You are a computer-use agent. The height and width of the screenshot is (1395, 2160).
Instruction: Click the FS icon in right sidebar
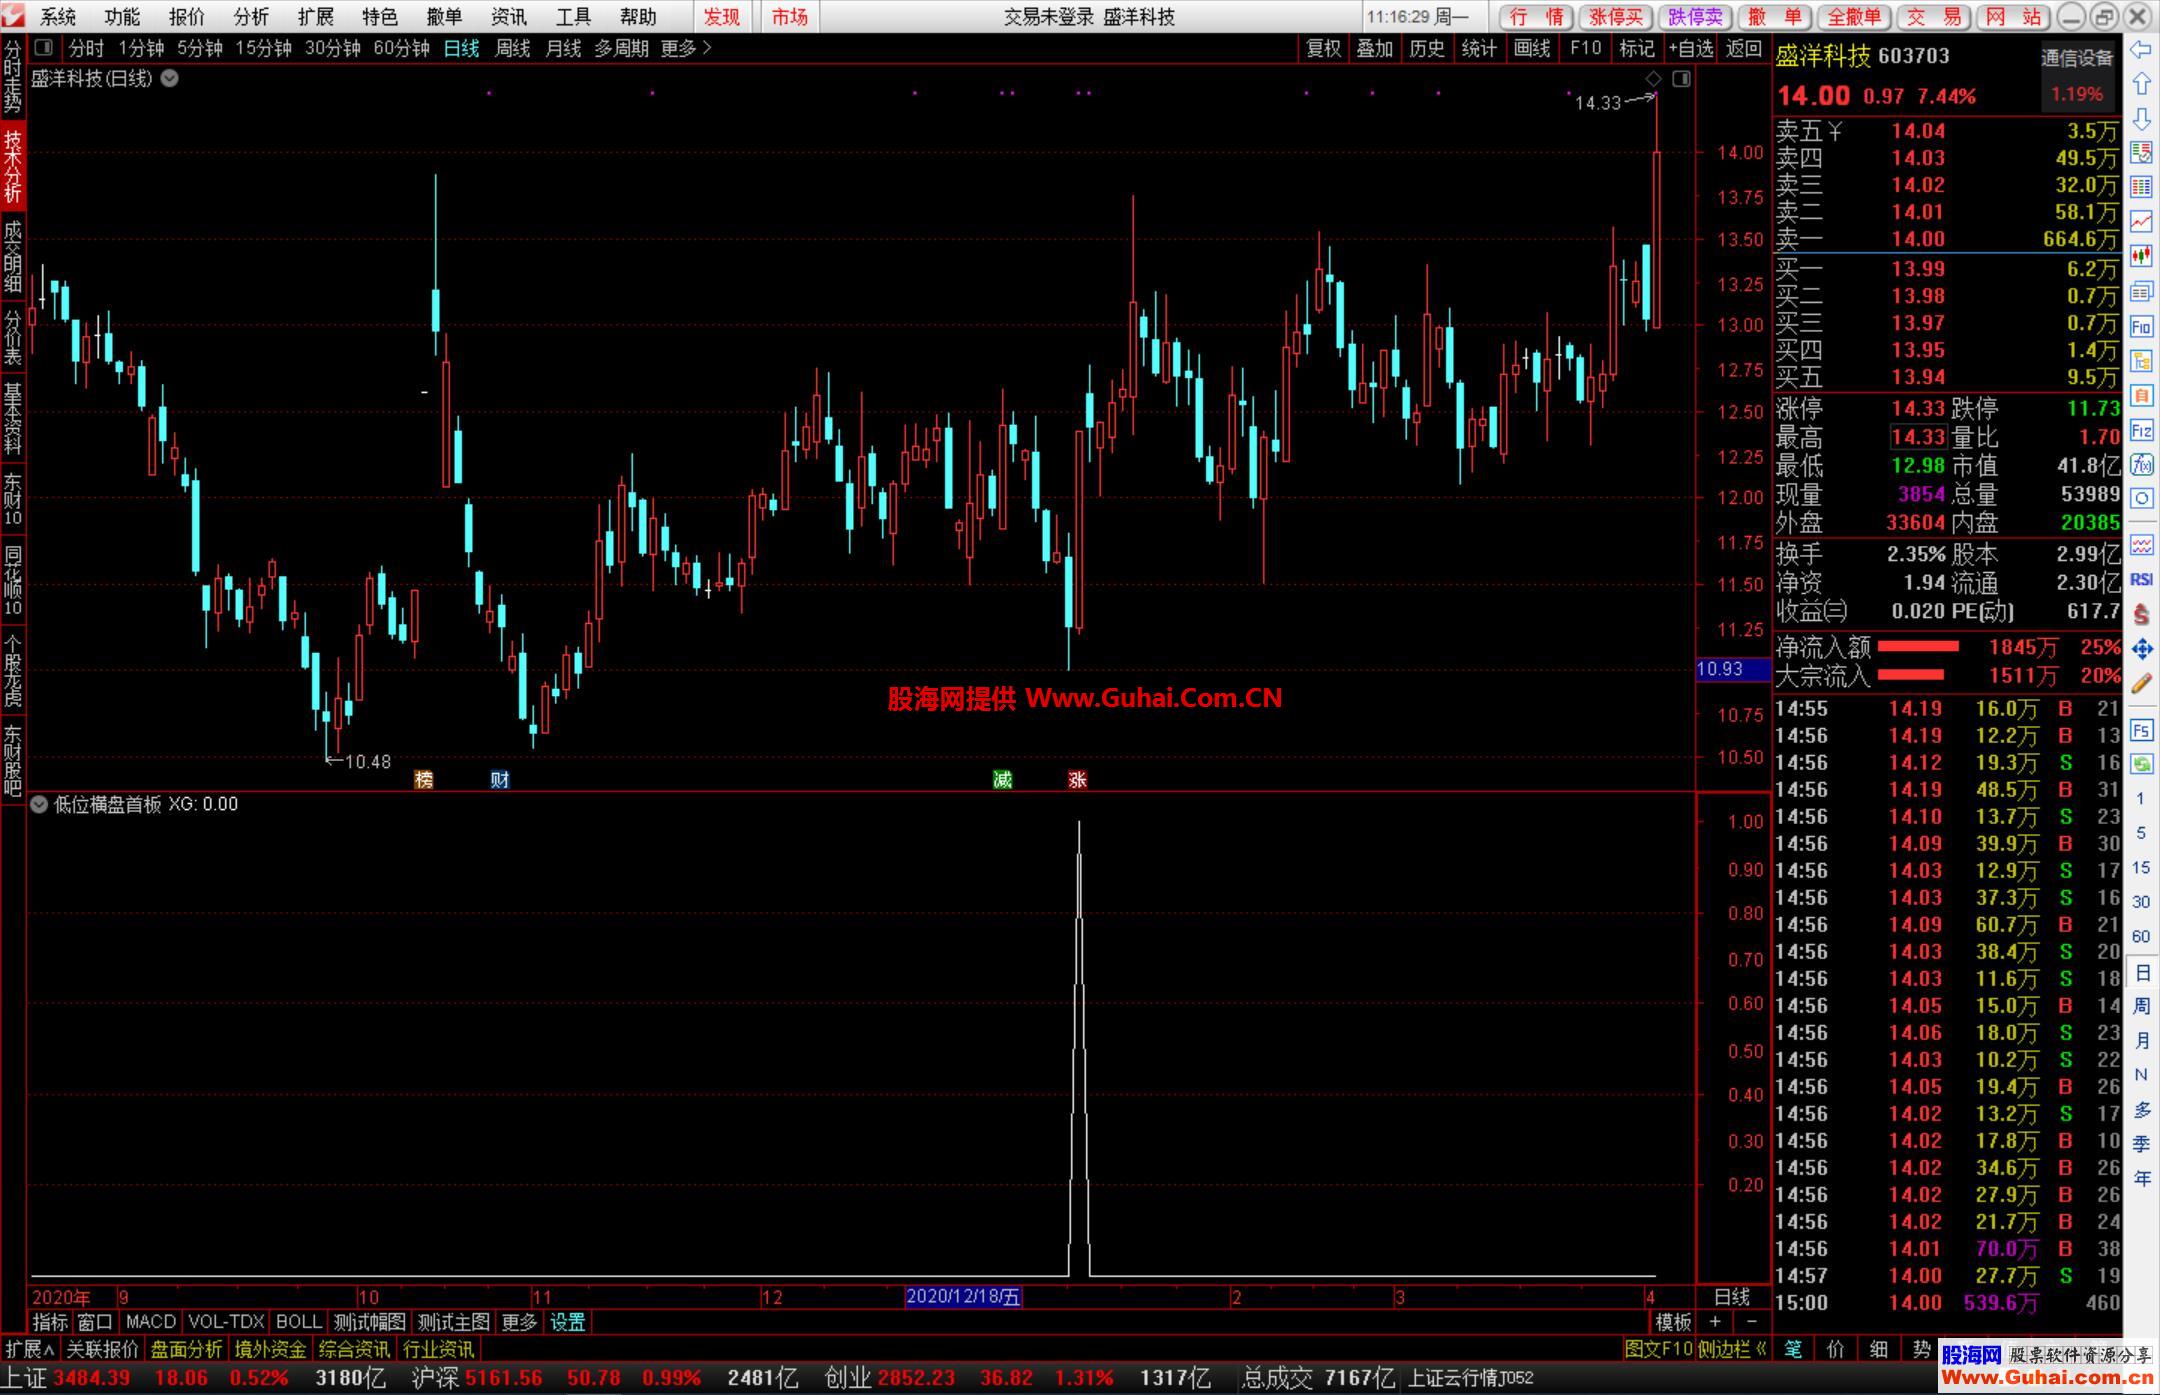pos(2141,730)
